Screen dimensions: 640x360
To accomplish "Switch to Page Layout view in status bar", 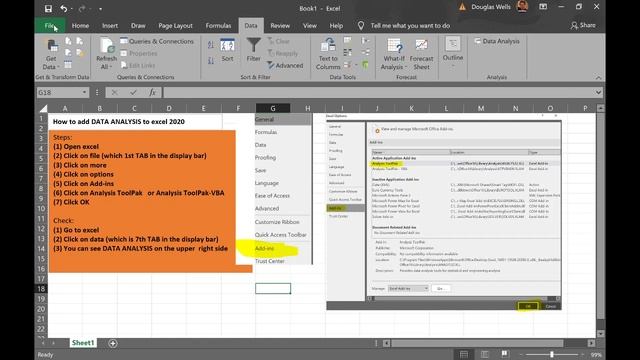I will [x=484, y=354].
